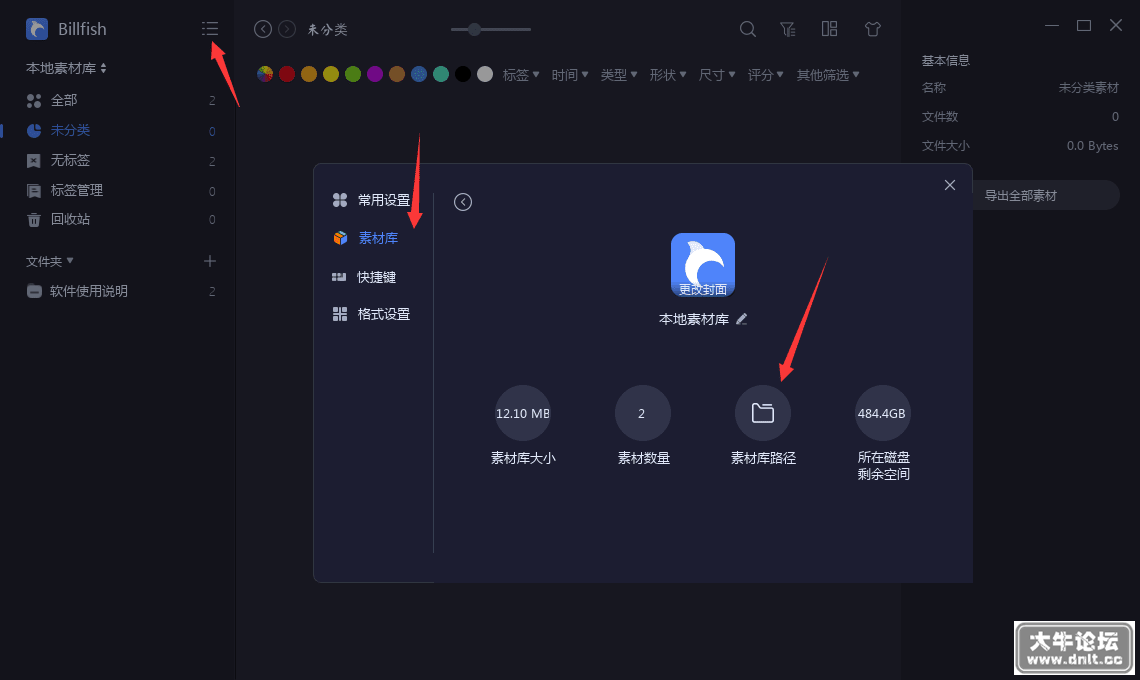Image resolution: width=1140 pixels, height=680 pixels.
Task: Filter by the green color swatch
Action: point(353,74)
